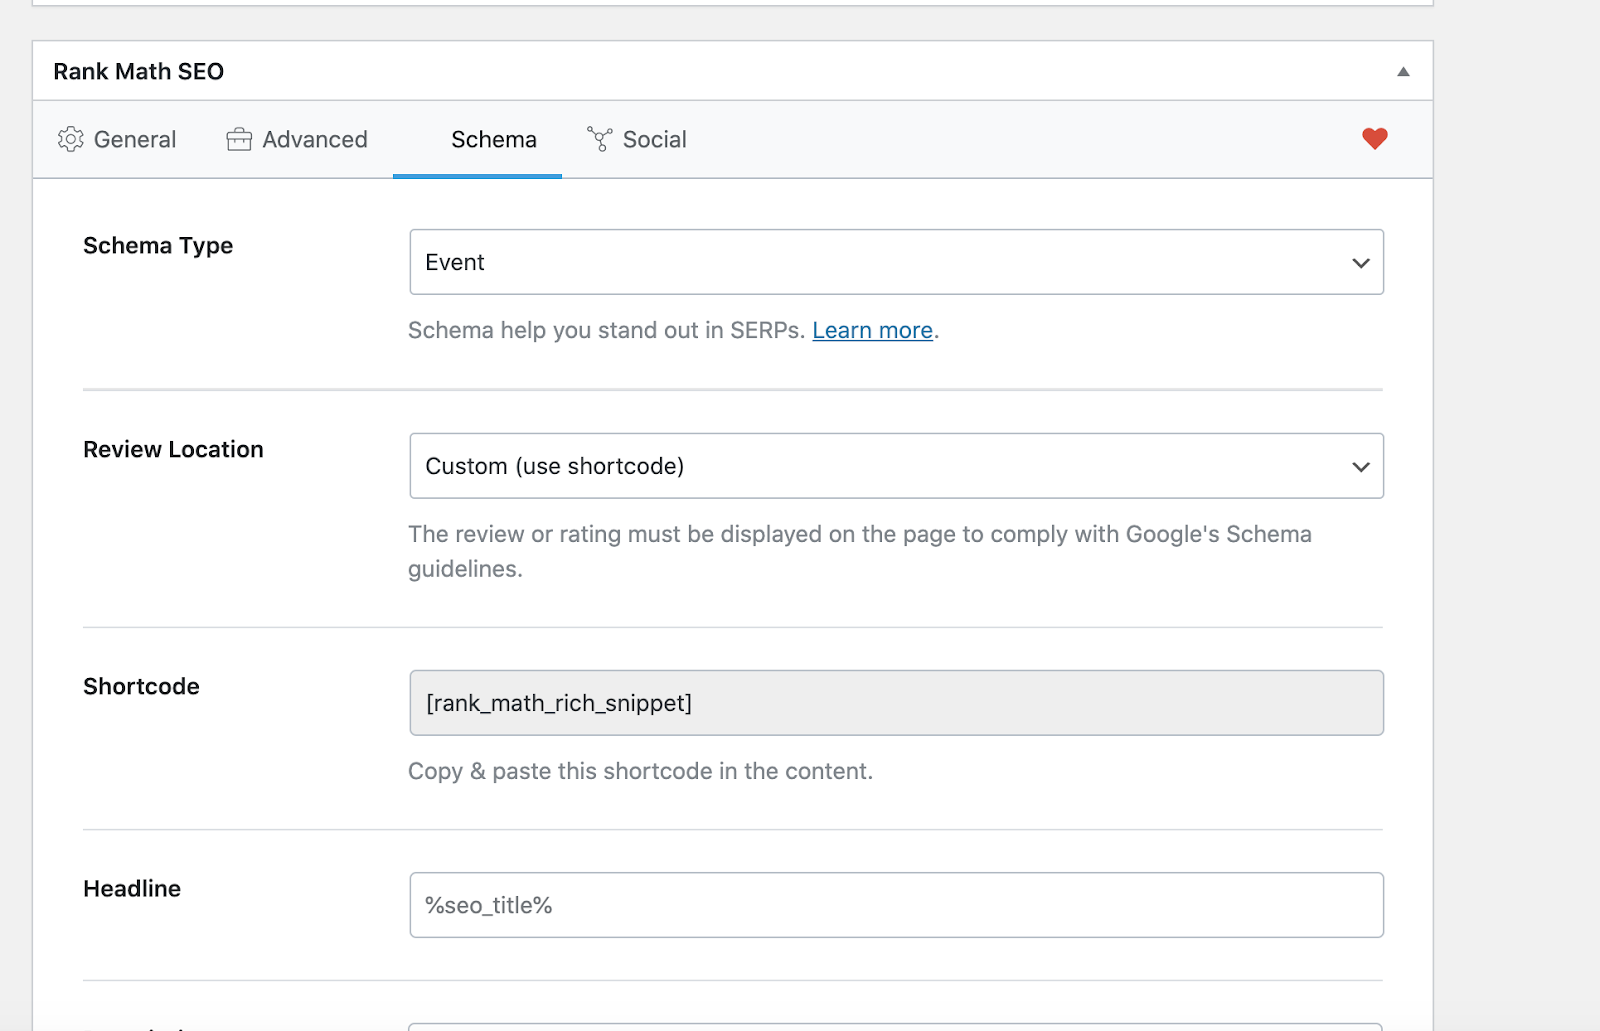
Task: Click the Advanced tab briefcase icon
Action: [239, 139]
